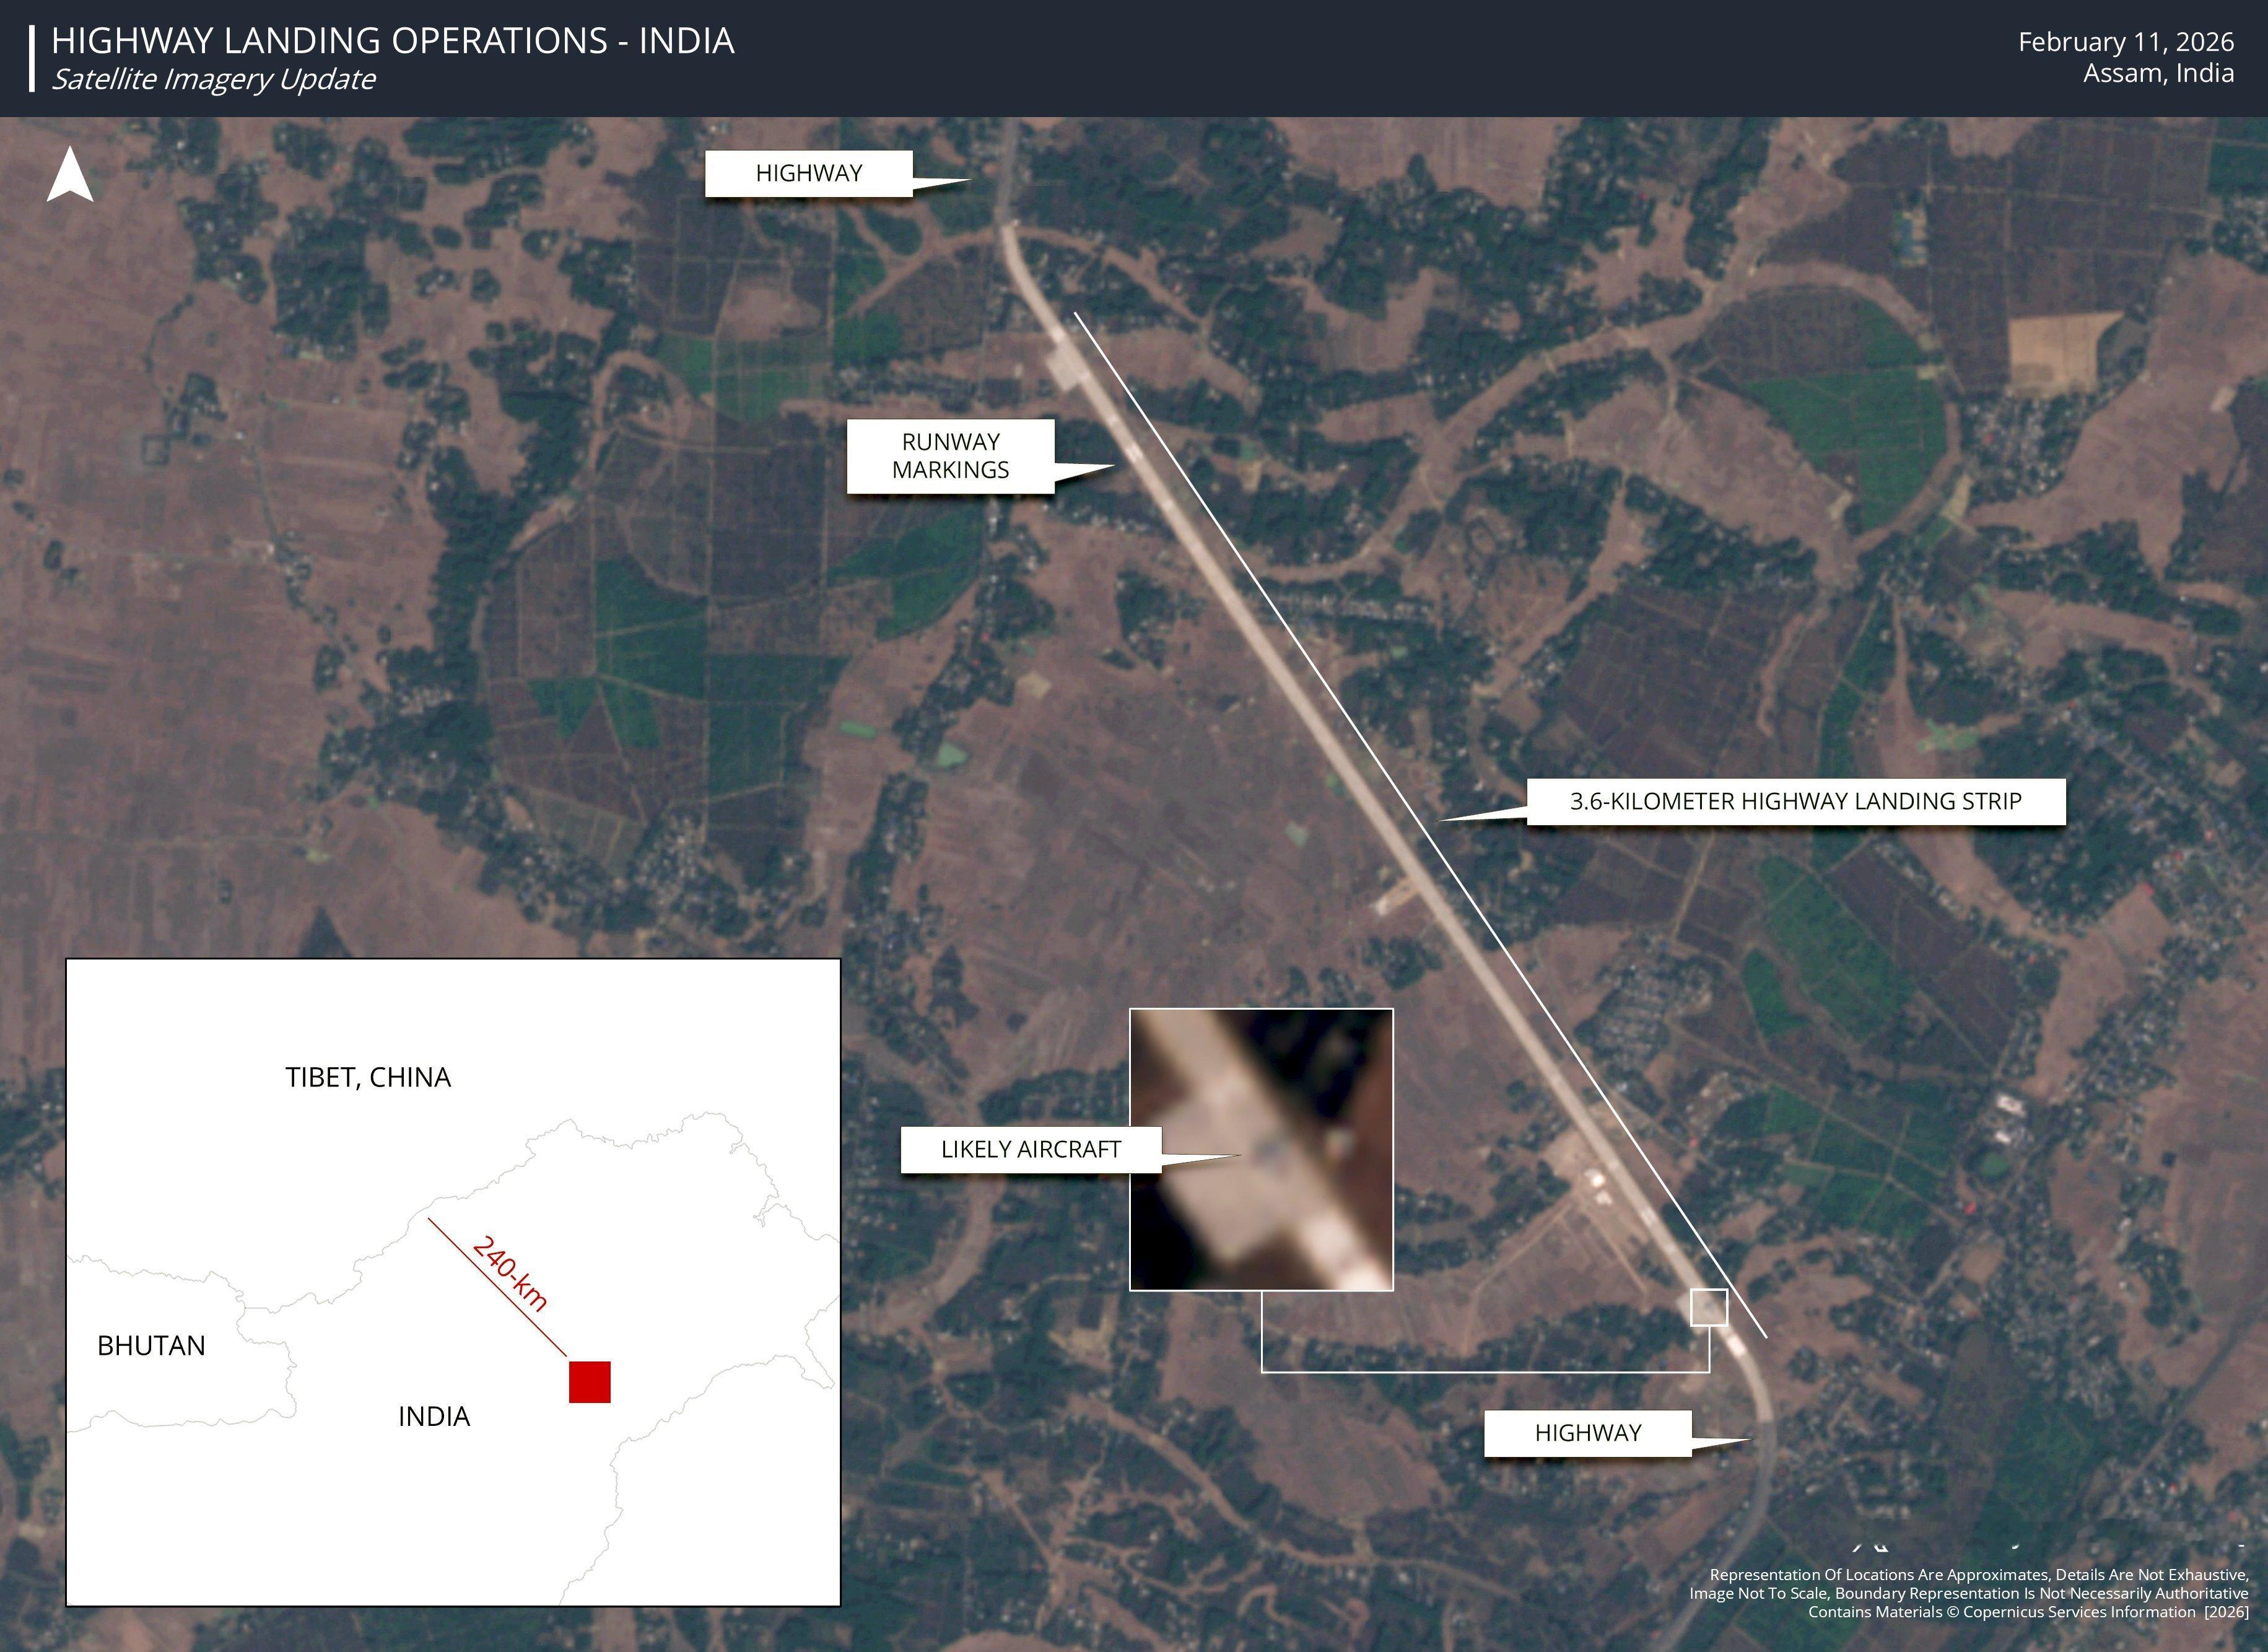
Task: Select the bottom HIGHWAY label
Action: click(x=1587, y=1433)
